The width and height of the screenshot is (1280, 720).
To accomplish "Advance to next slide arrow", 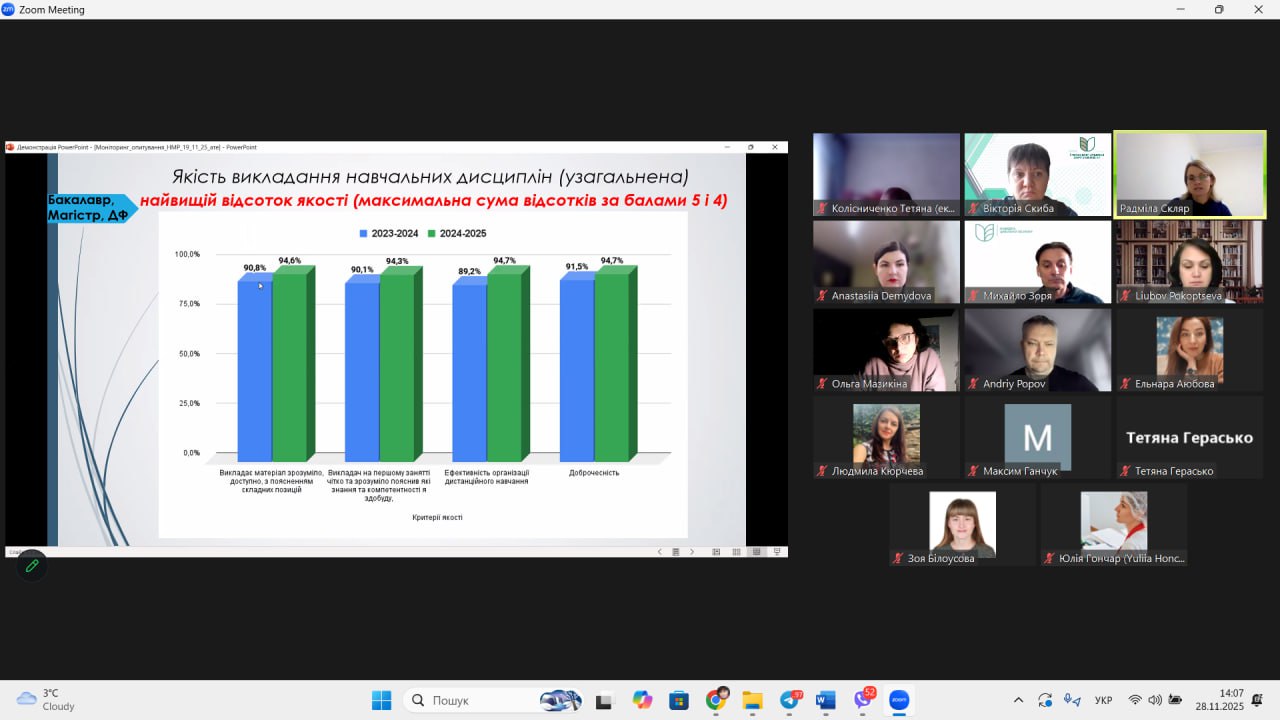I will point(692,552).
